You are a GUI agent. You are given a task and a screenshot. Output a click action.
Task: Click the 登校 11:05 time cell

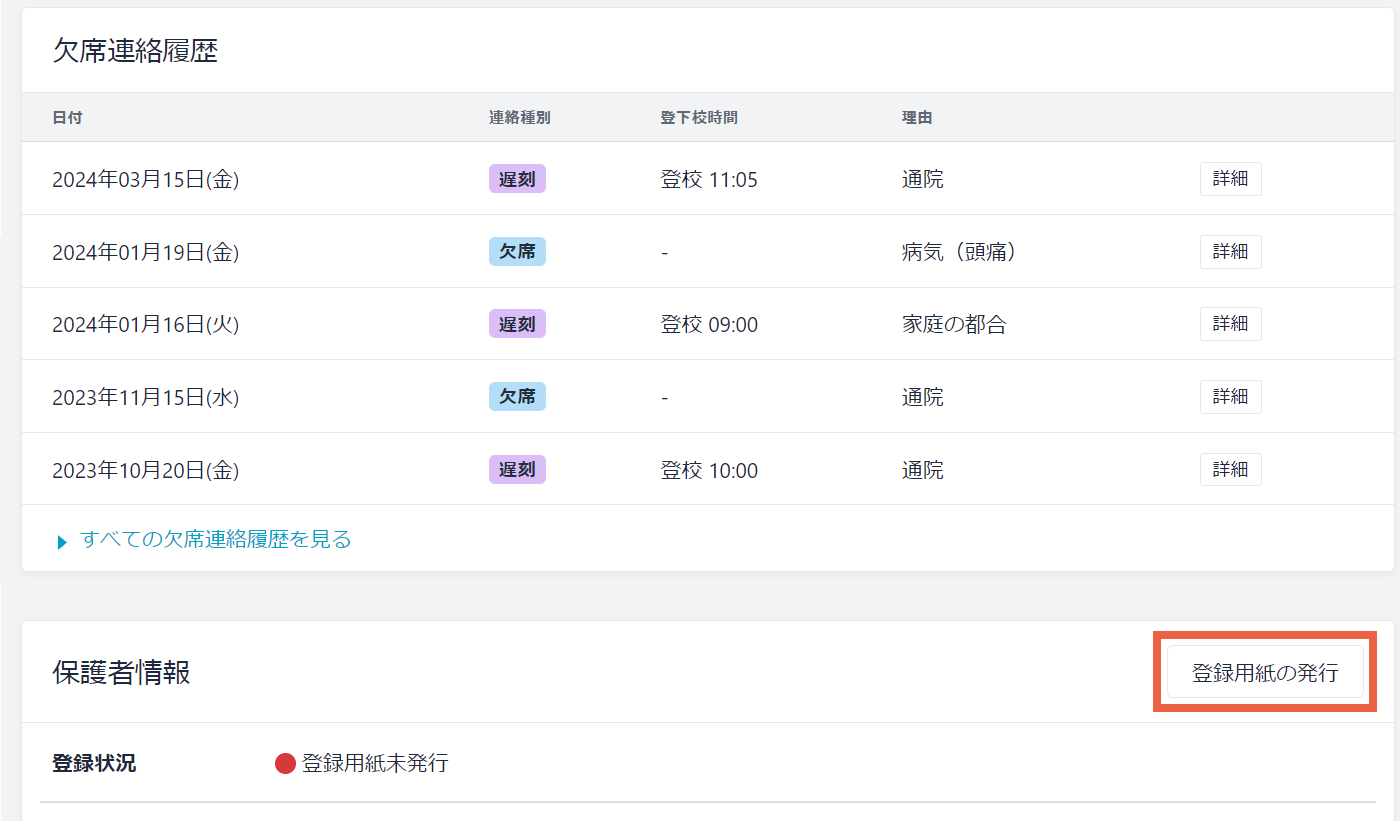point(709,180)
